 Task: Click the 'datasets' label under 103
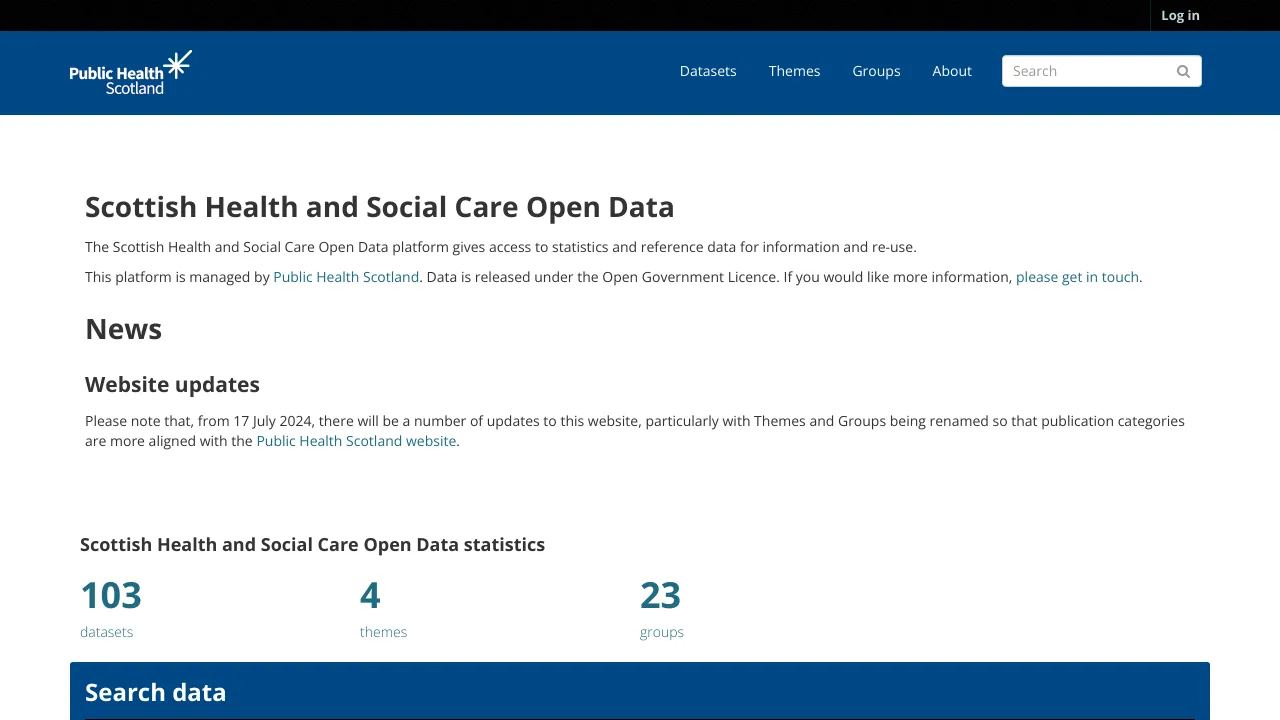[106, 632]
